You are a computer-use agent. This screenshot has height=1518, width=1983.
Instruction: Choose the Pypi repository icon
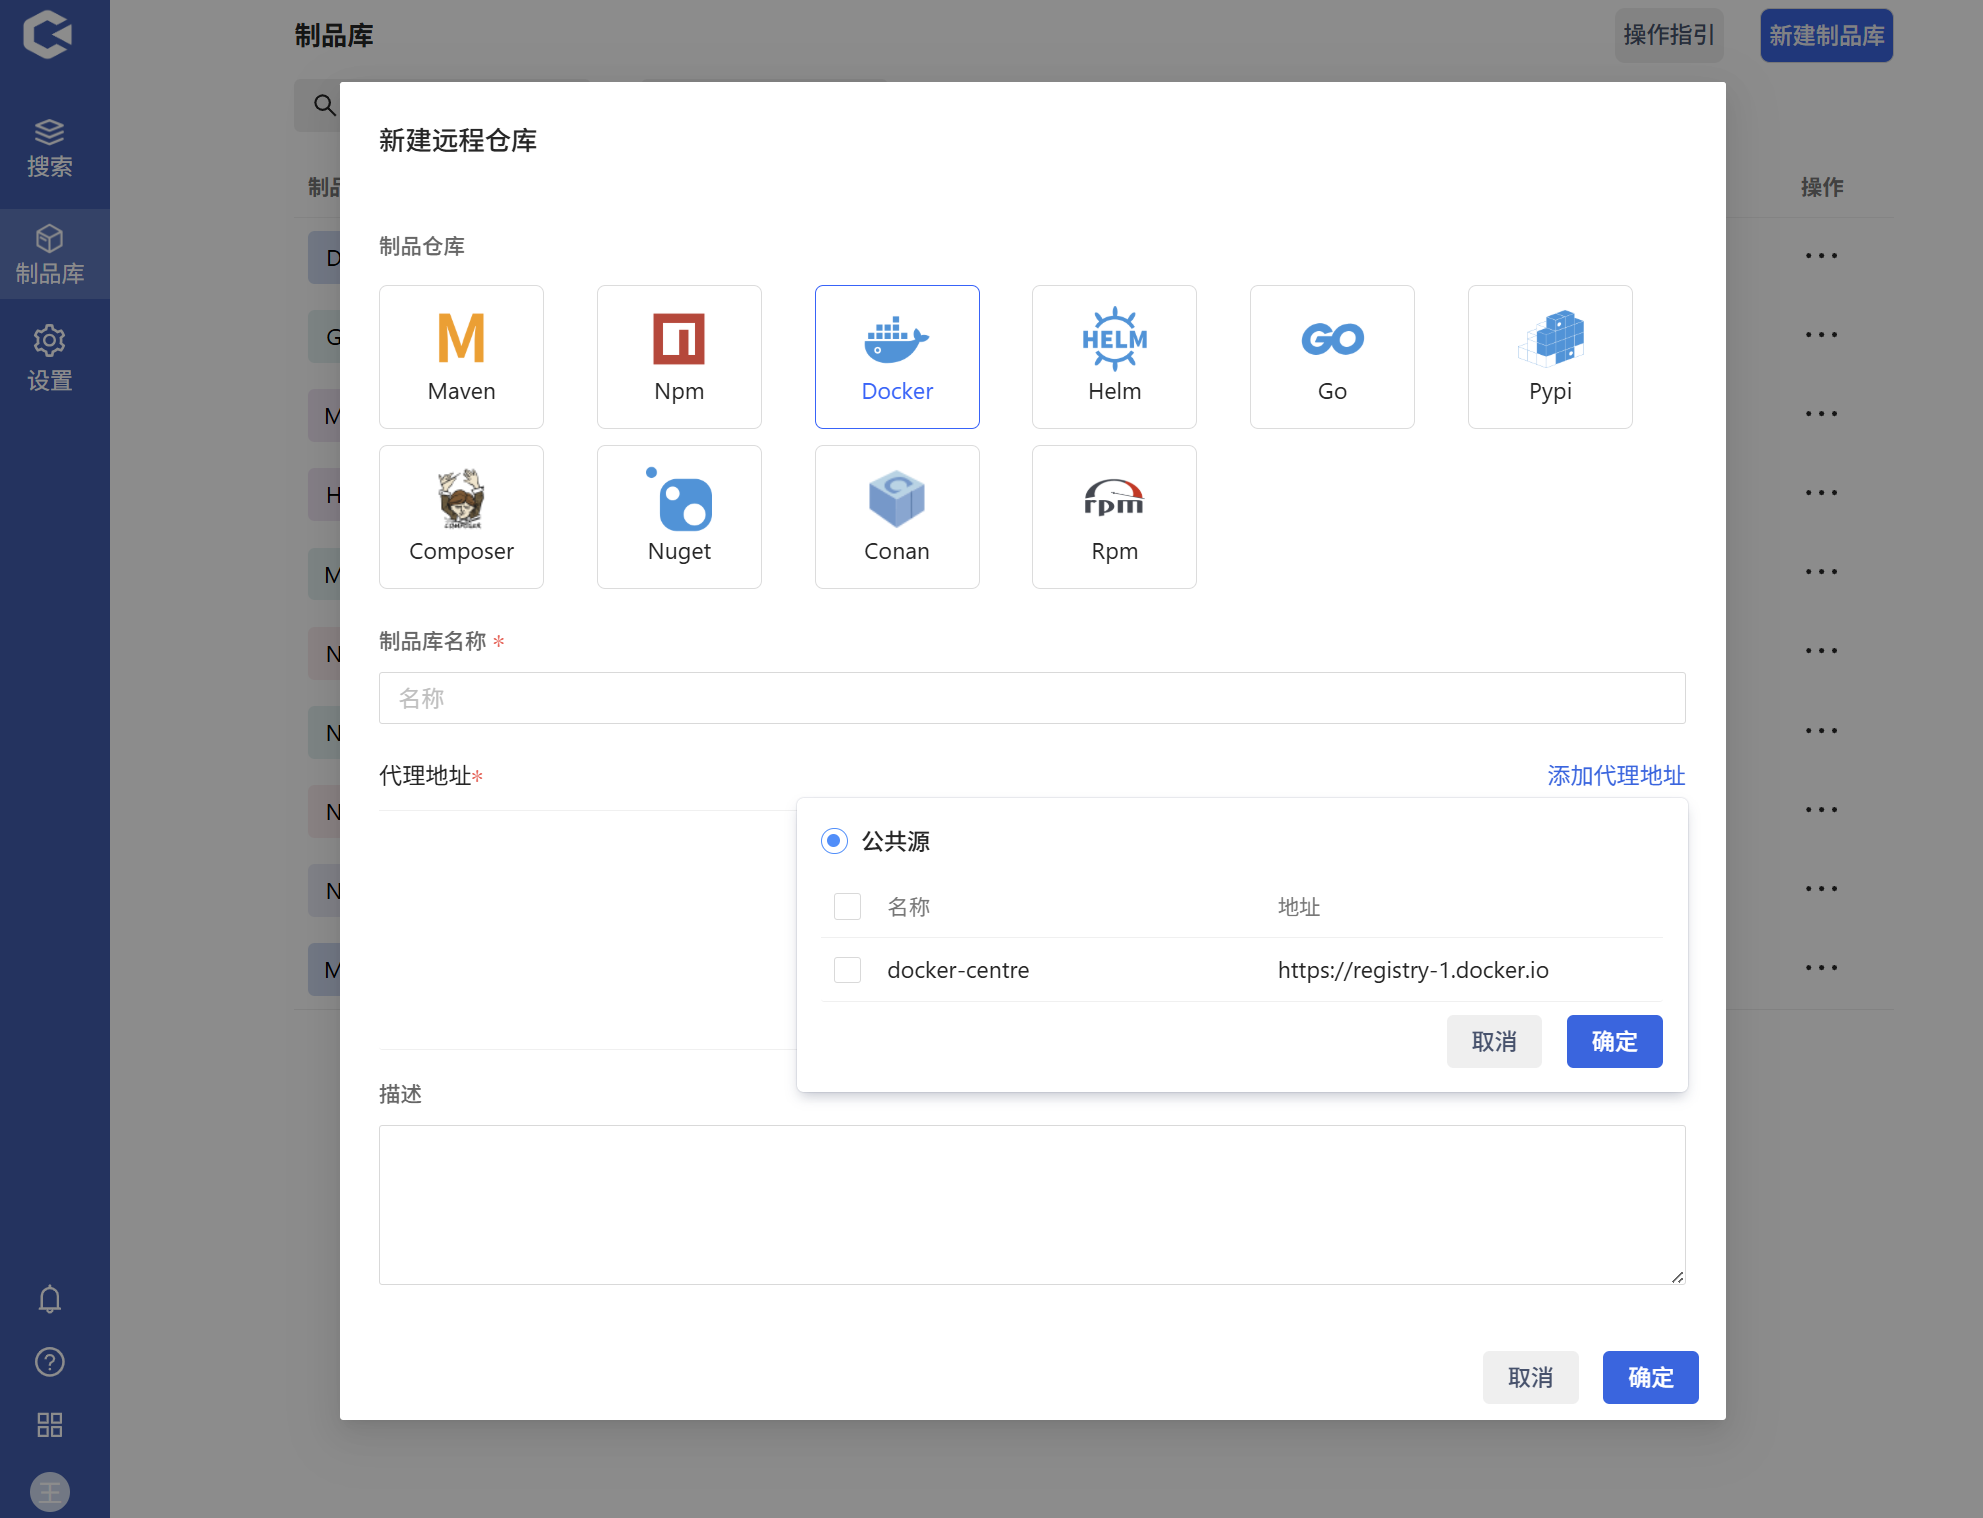tap(1550, 356)
